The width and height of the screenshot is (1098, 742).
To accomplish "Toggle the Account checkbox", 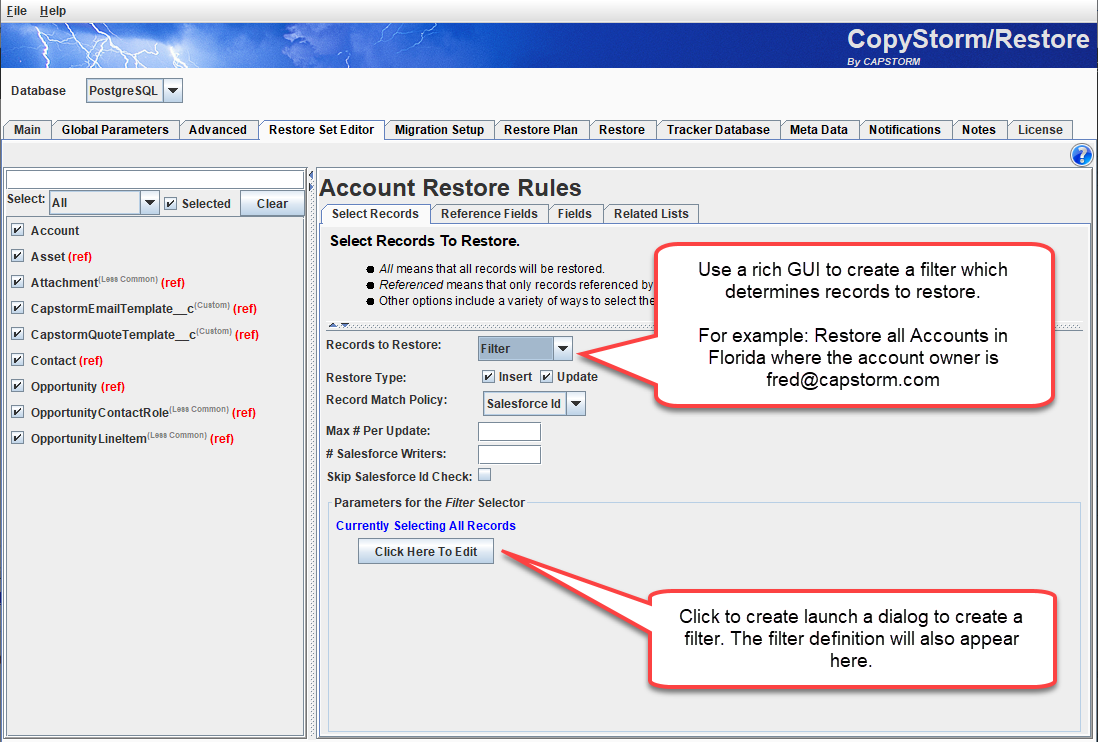I will pos(18,230).
